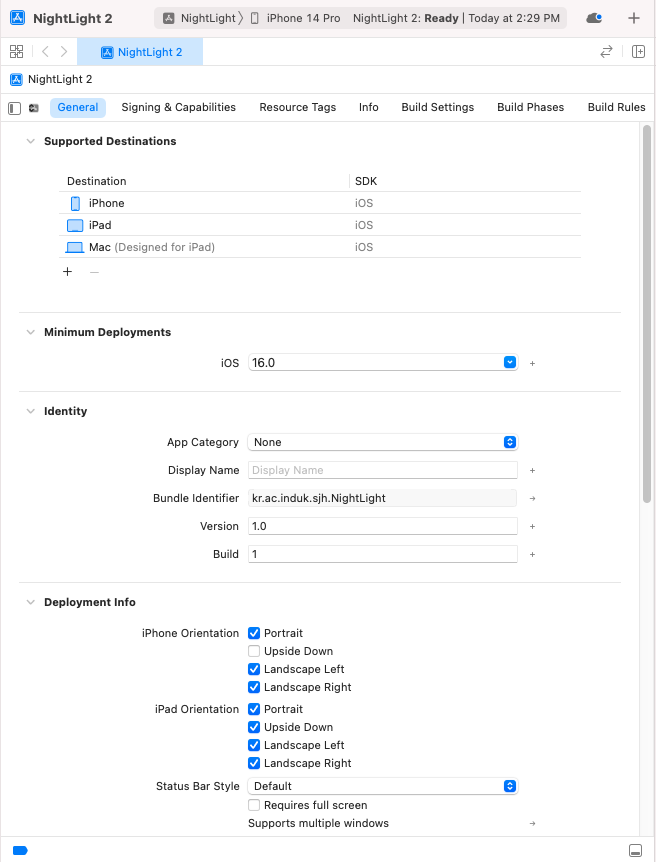Enable Requires full screen checkbox

click(254, 805)
